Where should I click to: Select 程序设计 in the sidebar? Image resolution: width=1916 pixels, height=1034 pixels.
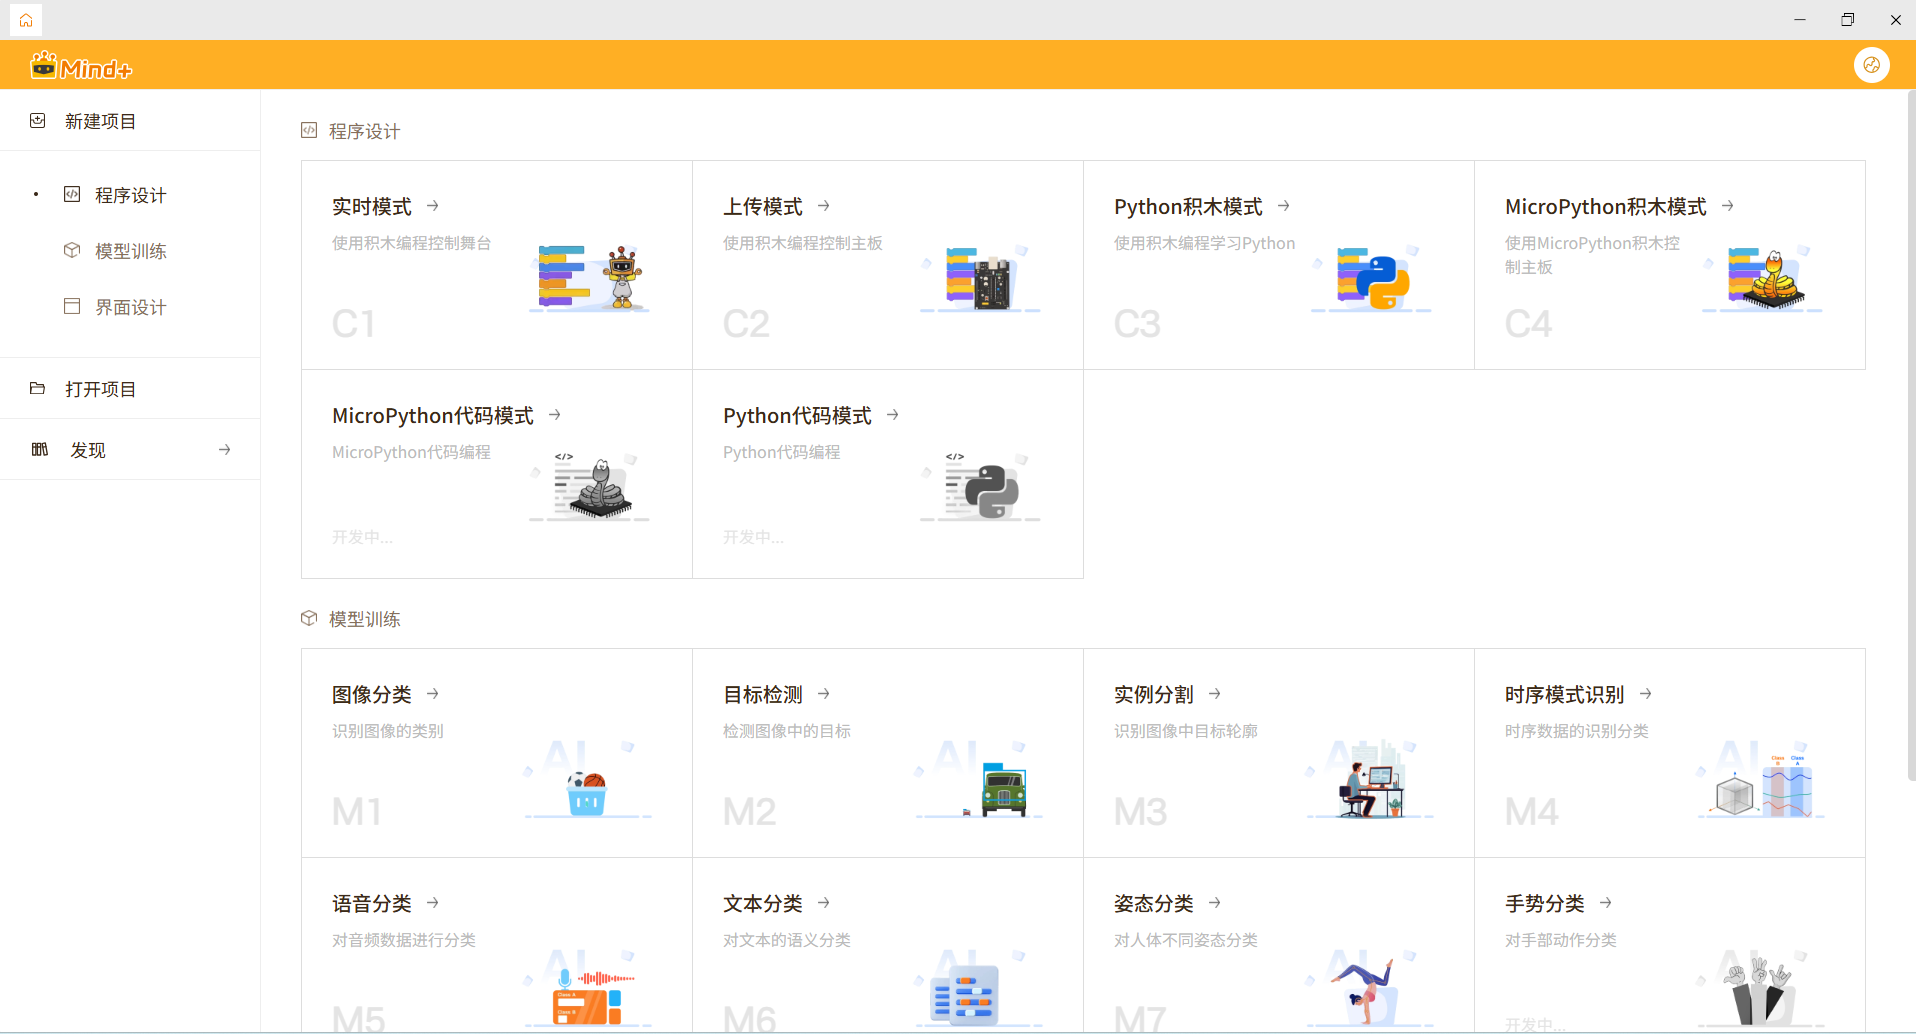pos(130,195)
